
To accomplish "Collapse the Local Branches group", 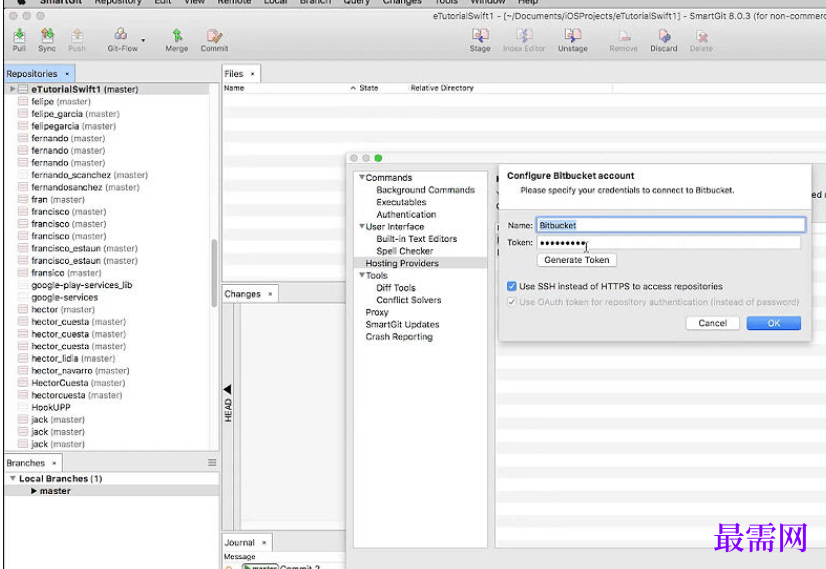I will pos(12,478).
